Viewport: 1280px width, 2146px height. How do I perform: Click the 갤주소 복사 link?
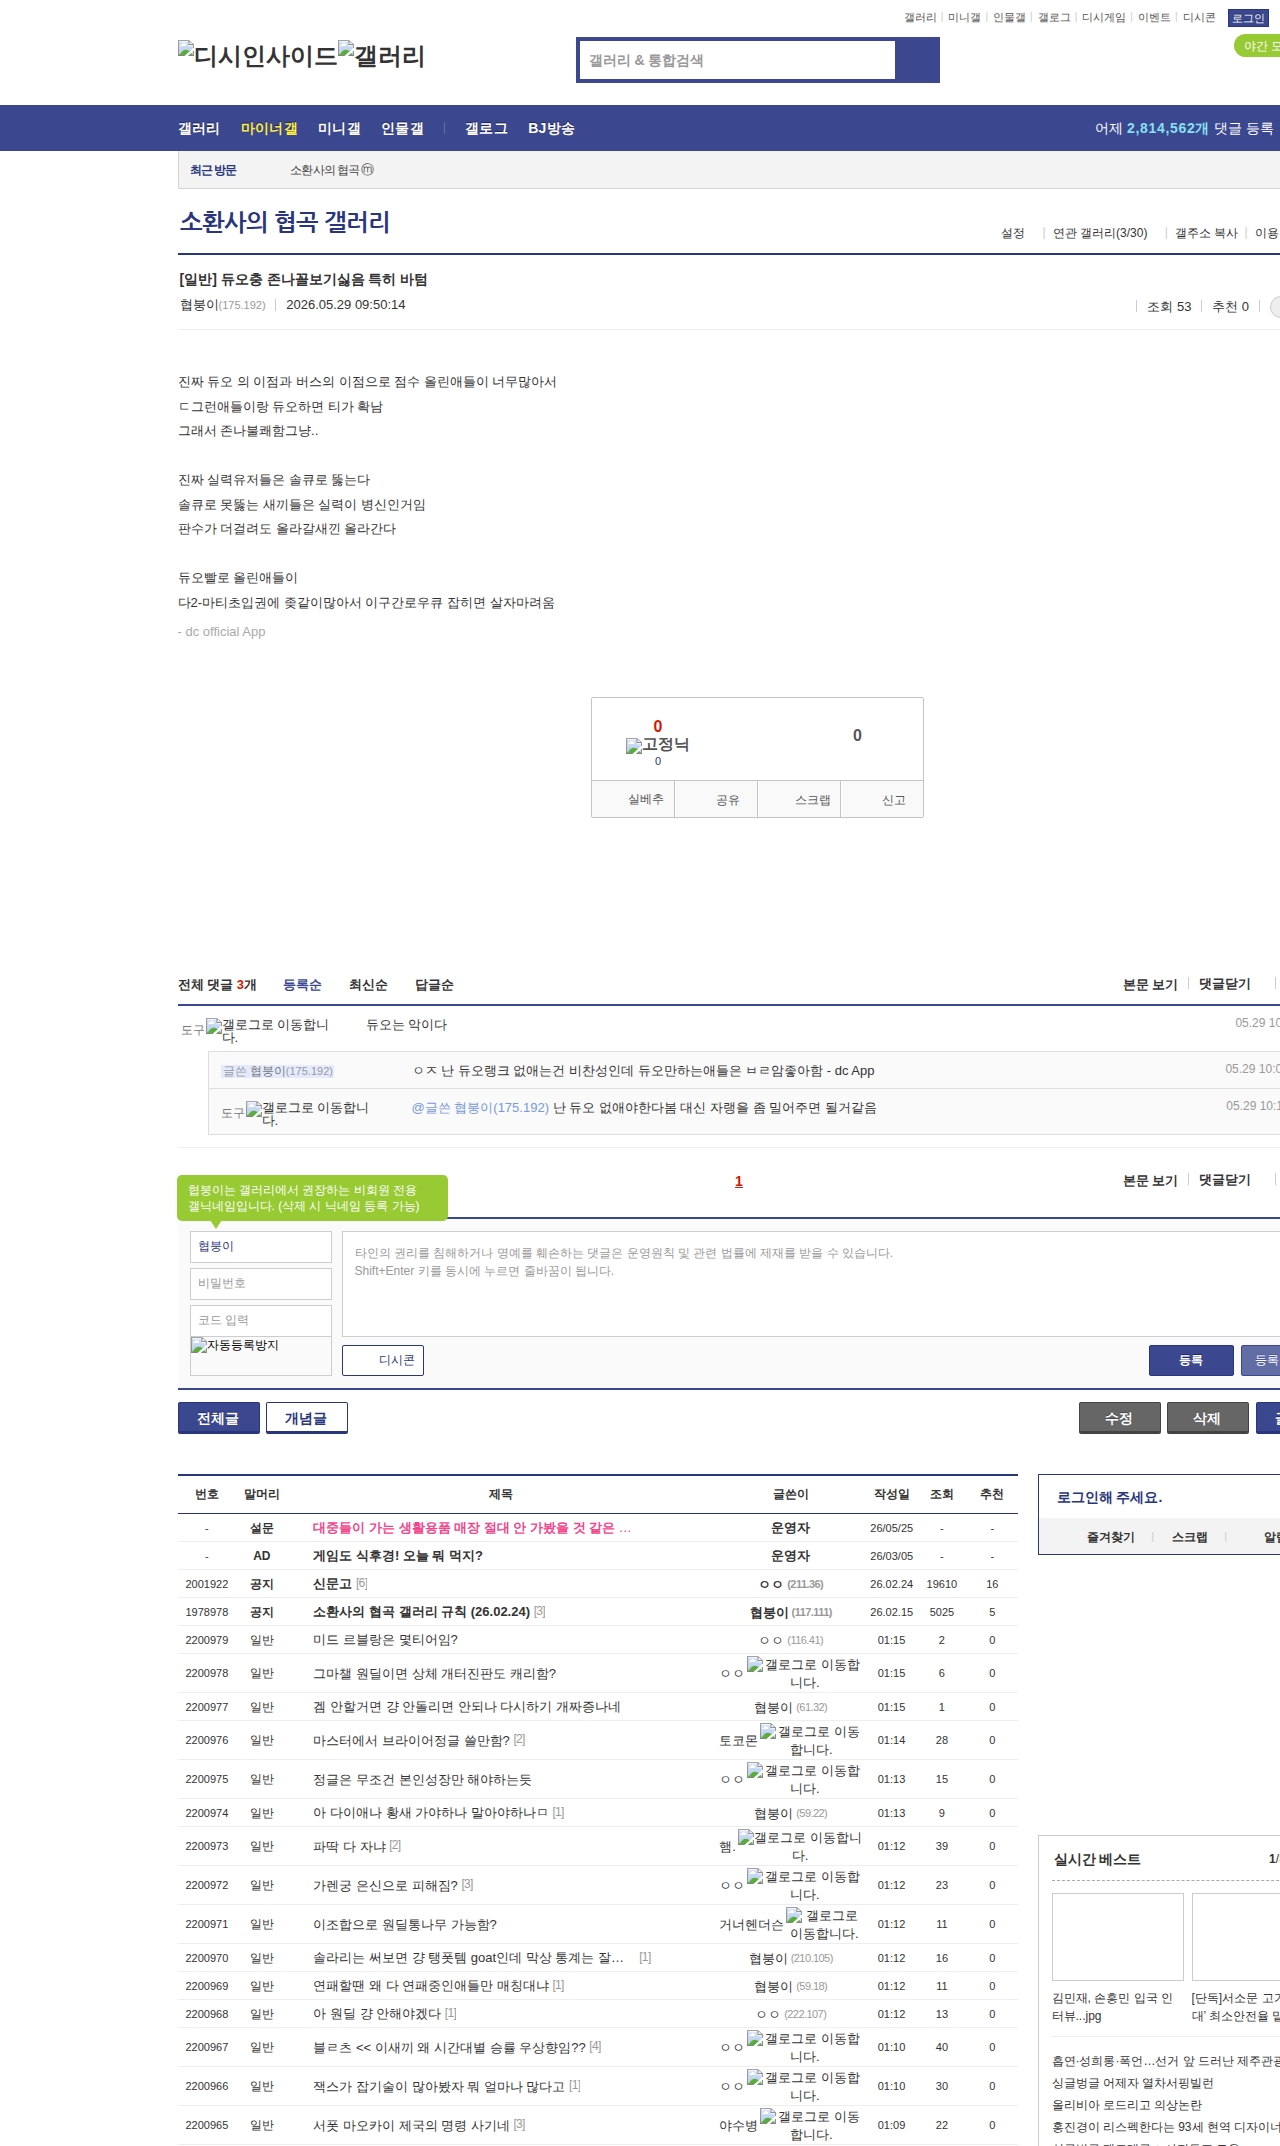pyautogui.click(x=1206, y=233)
